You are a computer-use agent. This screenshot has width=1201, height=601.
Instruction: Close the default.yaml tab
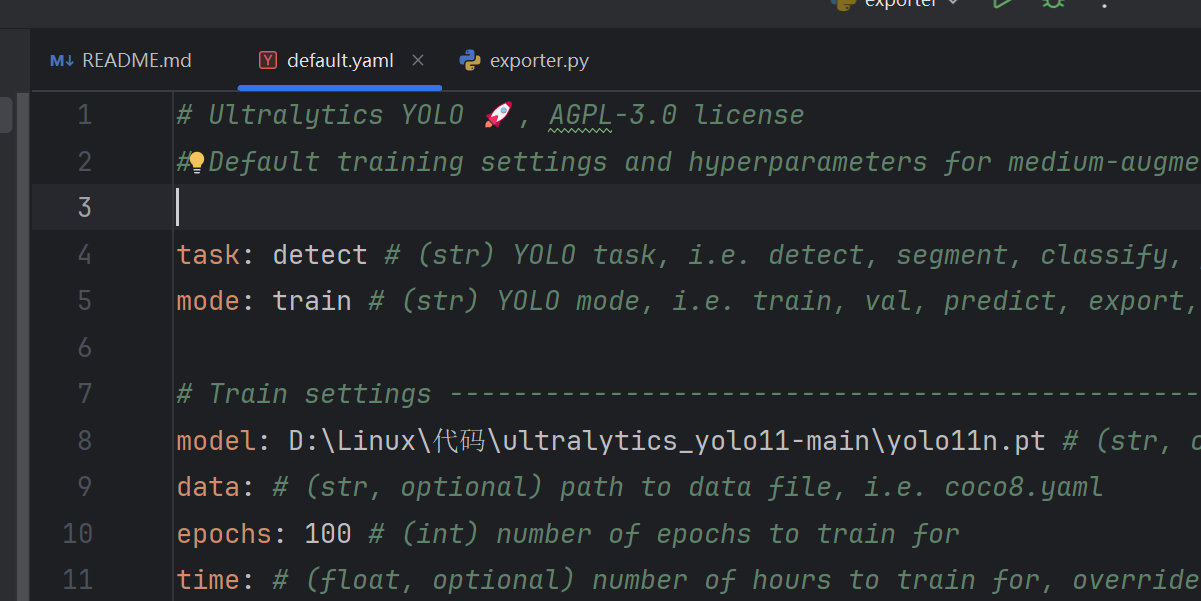click(x=418, y=60)
